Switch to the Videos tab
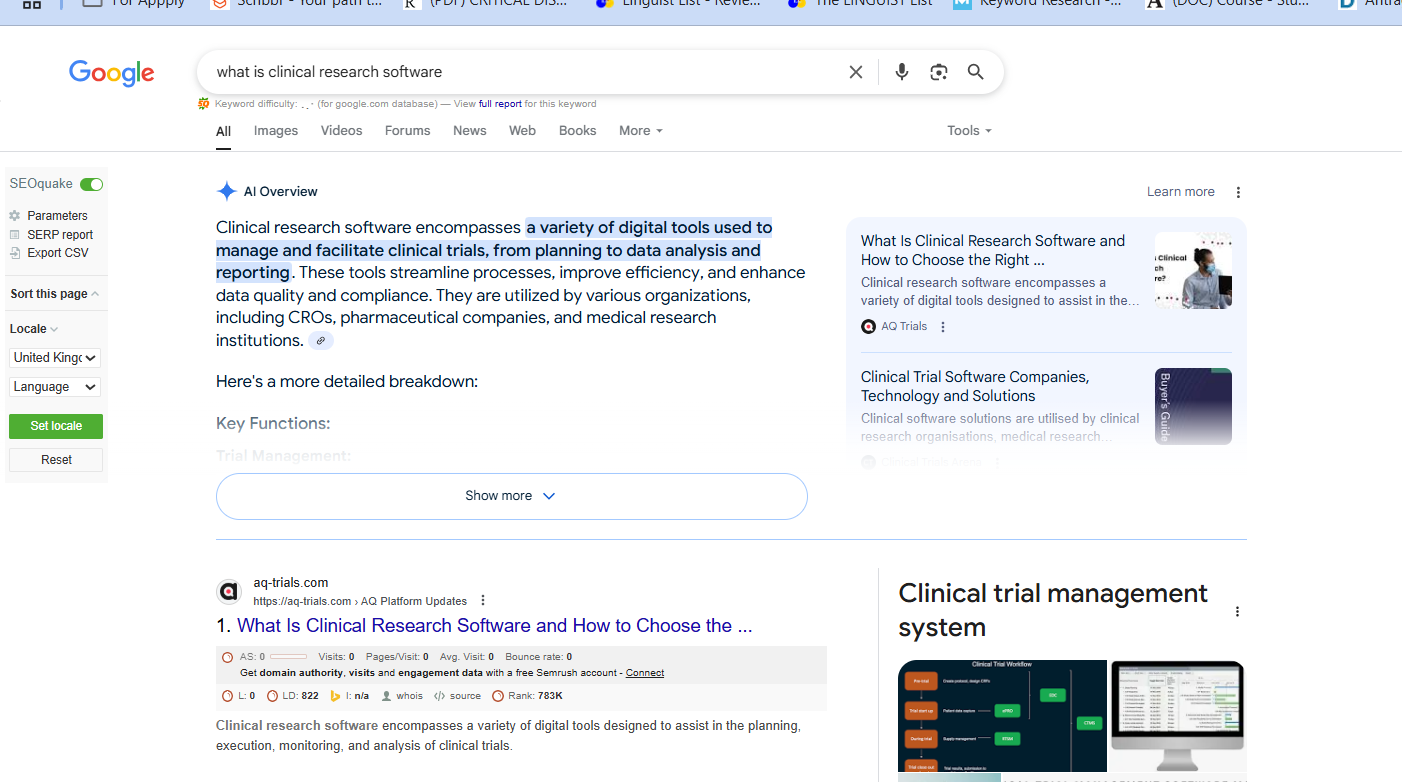The height and width of the screenshot is (782, 1402). [342, 131]
